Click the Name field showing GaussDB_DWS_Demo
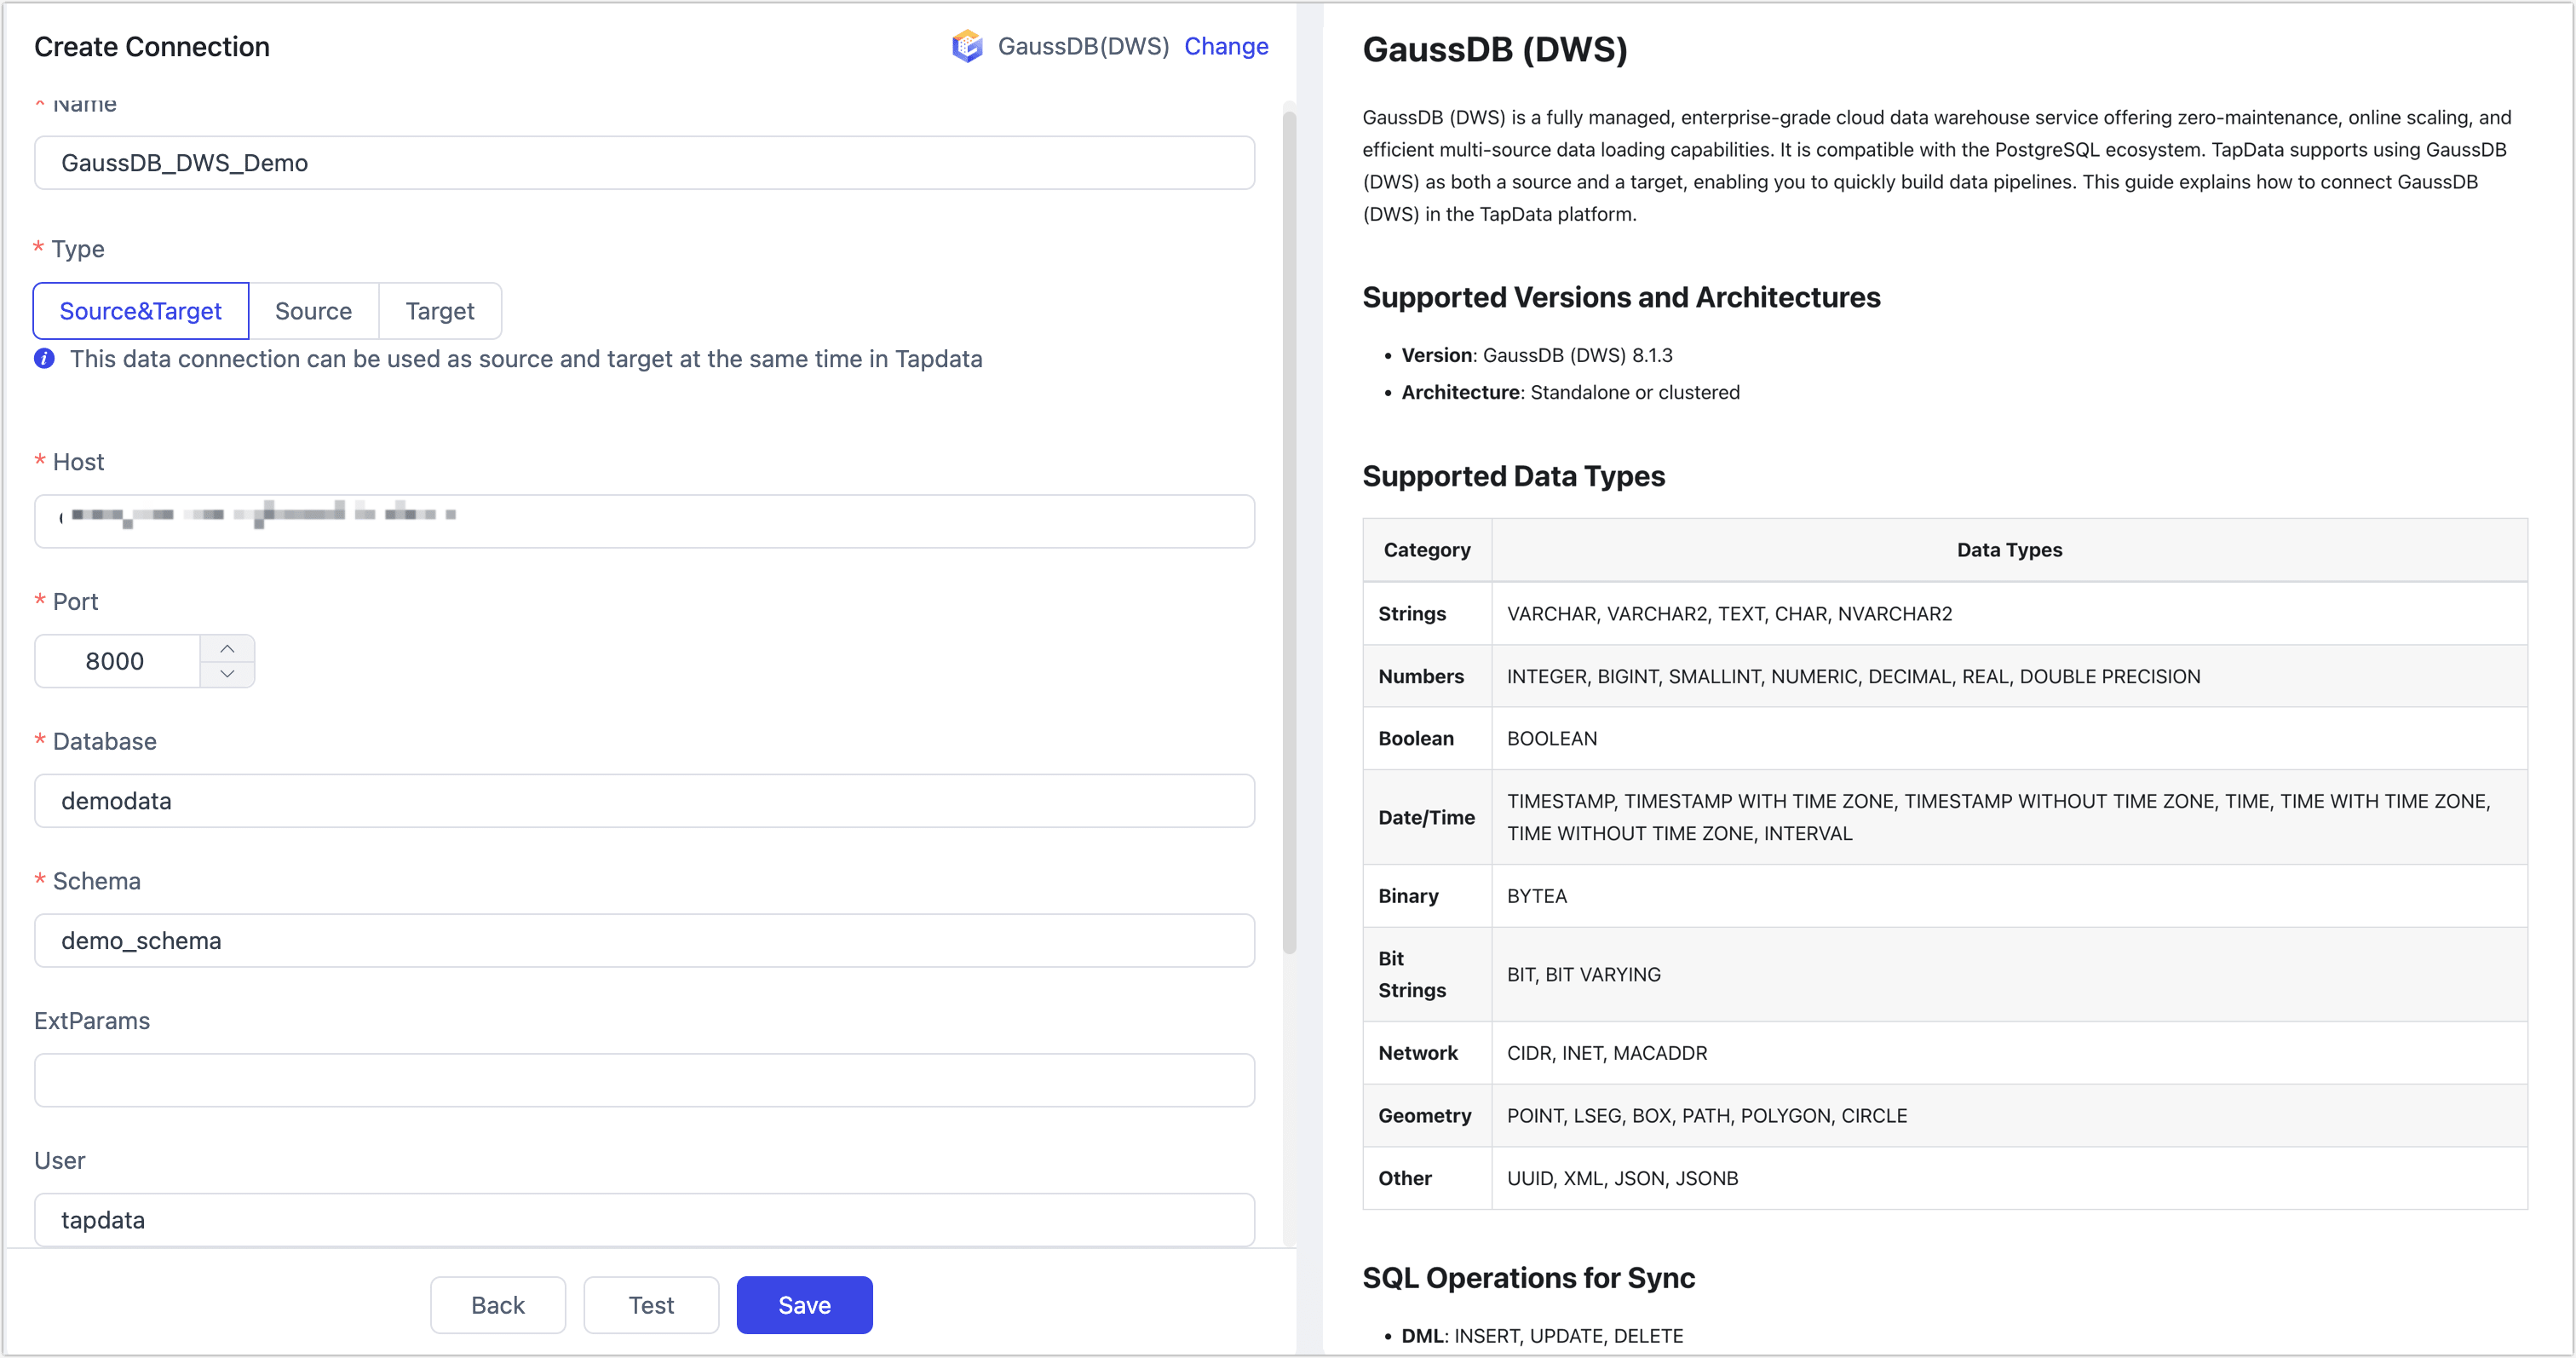Screen dimensions: 2576x1358 [643, 163]
